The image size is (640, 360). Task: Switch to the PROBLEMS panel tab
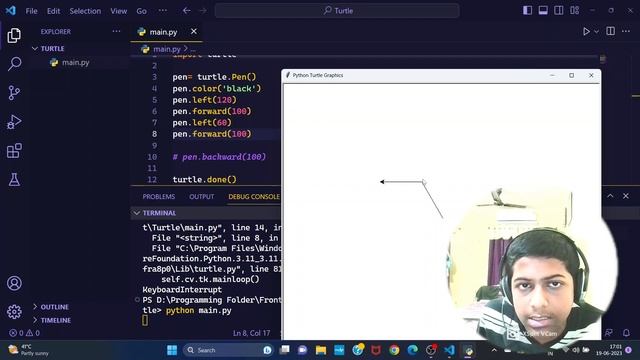tap(159, 197)
